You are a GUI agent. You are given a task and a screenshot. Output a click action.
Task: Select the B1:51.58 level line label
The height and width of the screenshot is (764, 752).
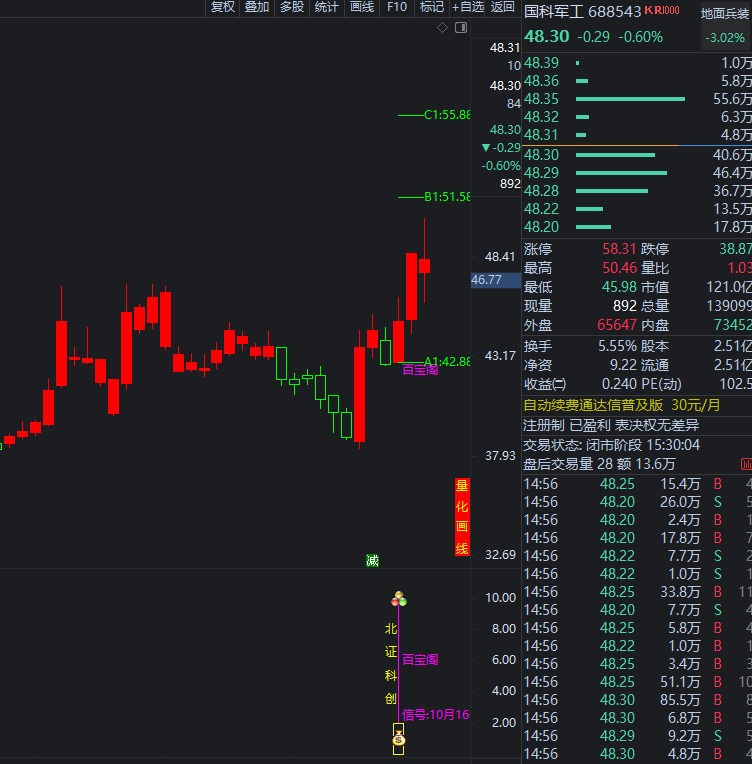[x=447, y=197]
